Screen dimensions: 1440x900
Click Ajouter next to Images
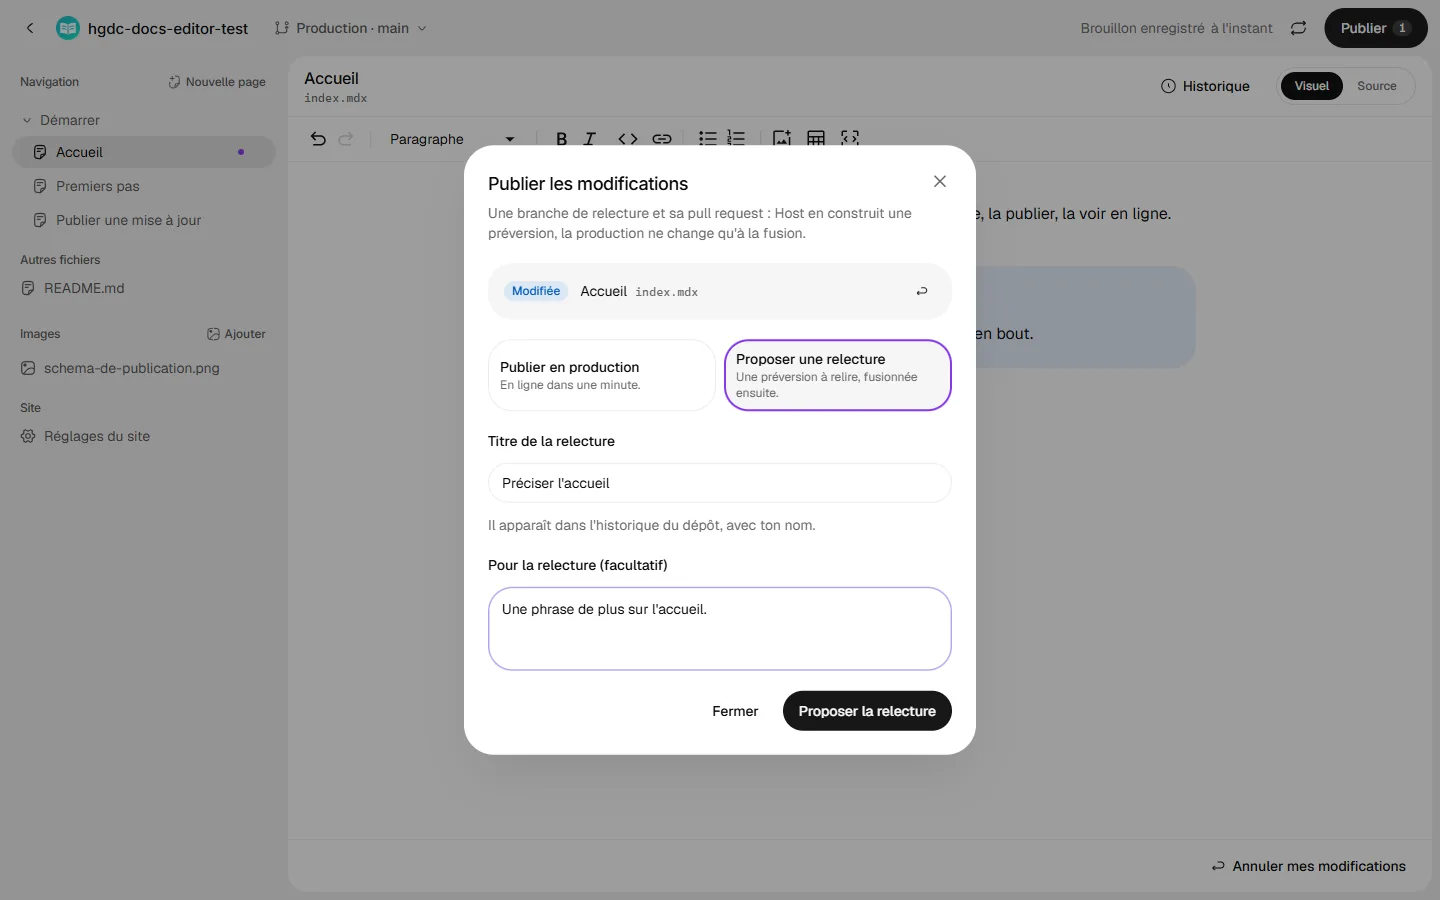pyautogui.click(x=236, y=334)
